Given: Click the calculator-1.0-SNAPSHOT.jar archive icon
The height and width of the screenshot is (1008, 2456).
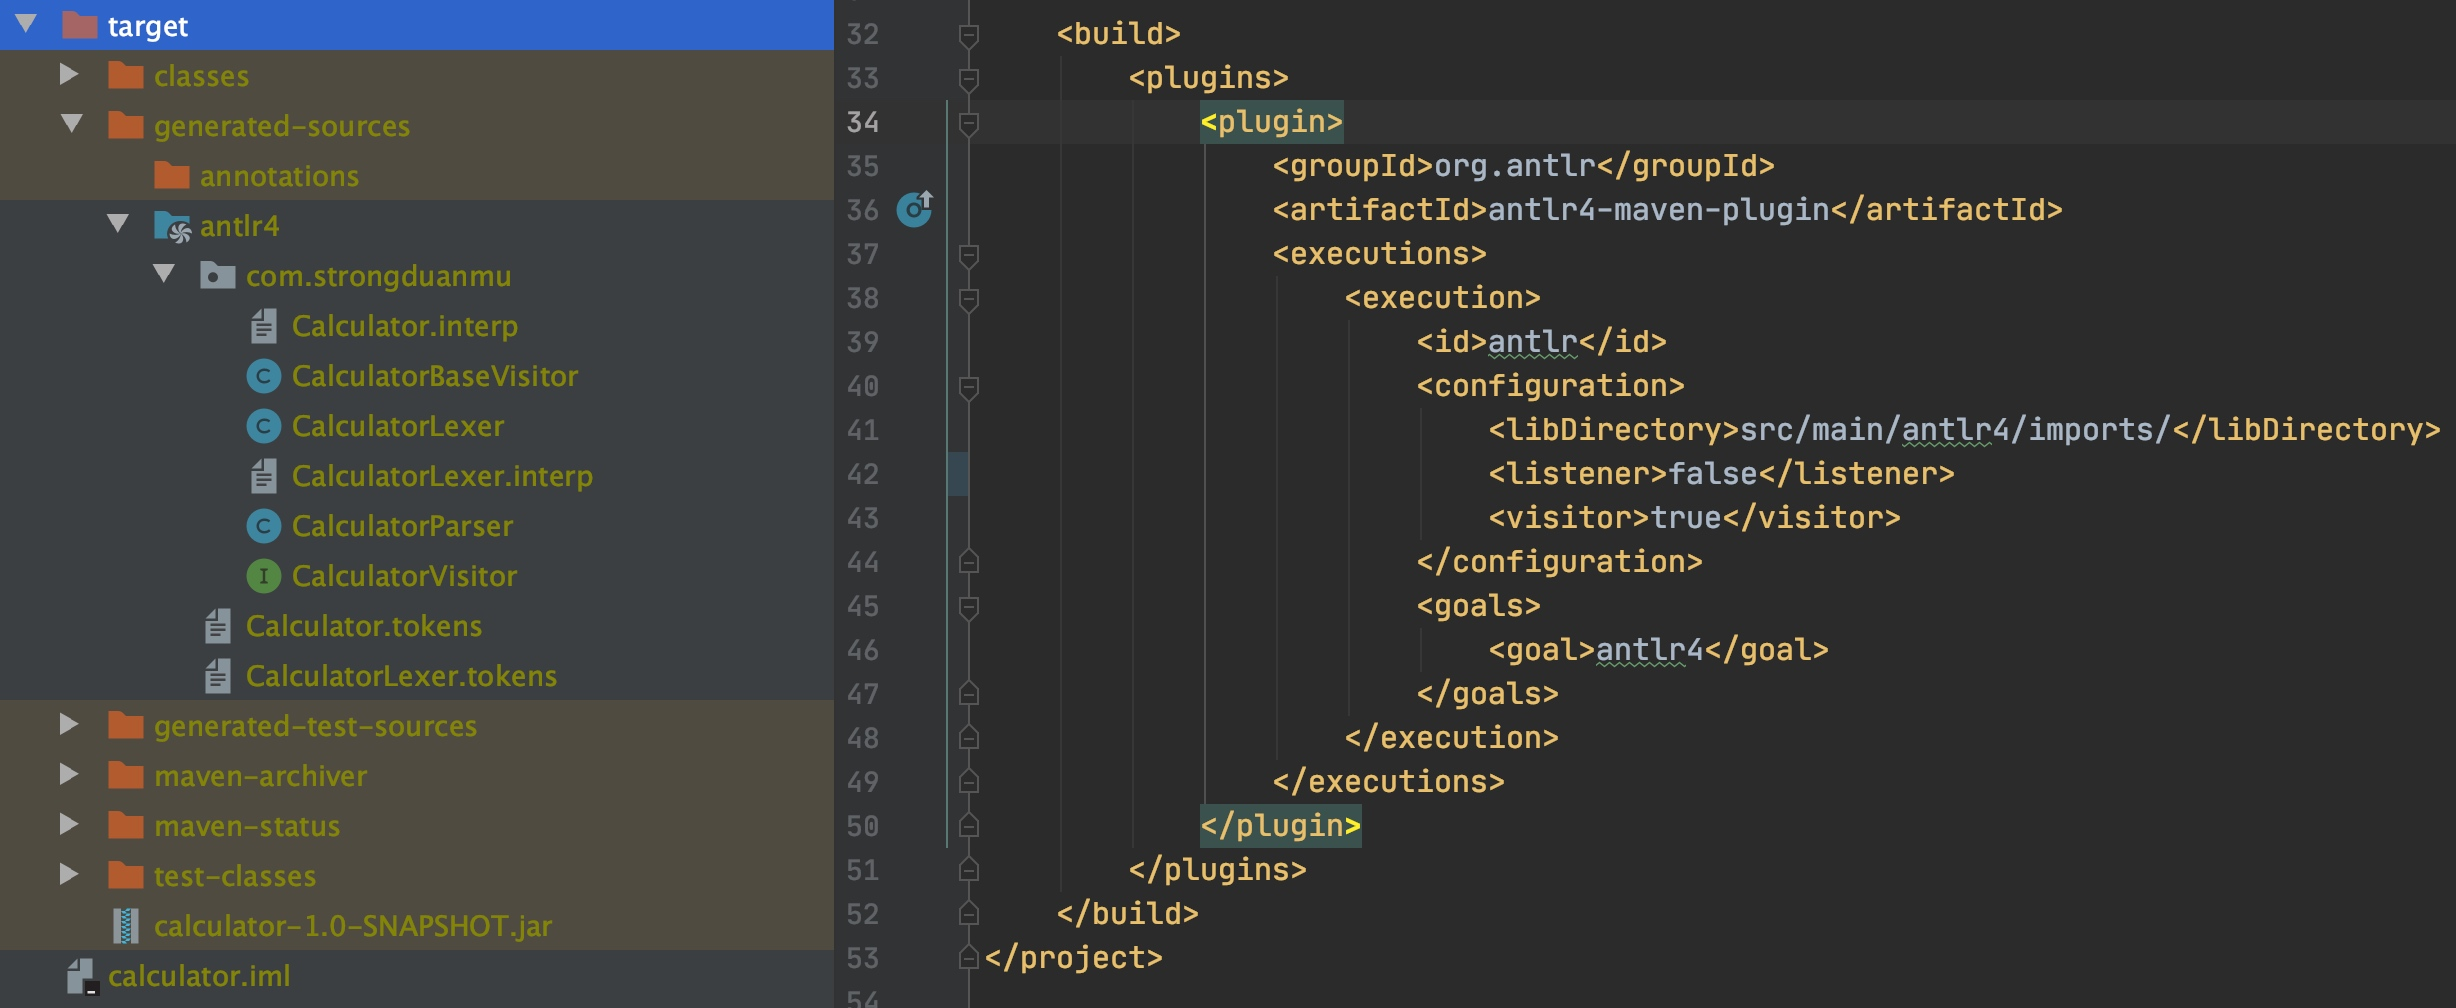Looking at the screenshot, I should coord(125,926).
